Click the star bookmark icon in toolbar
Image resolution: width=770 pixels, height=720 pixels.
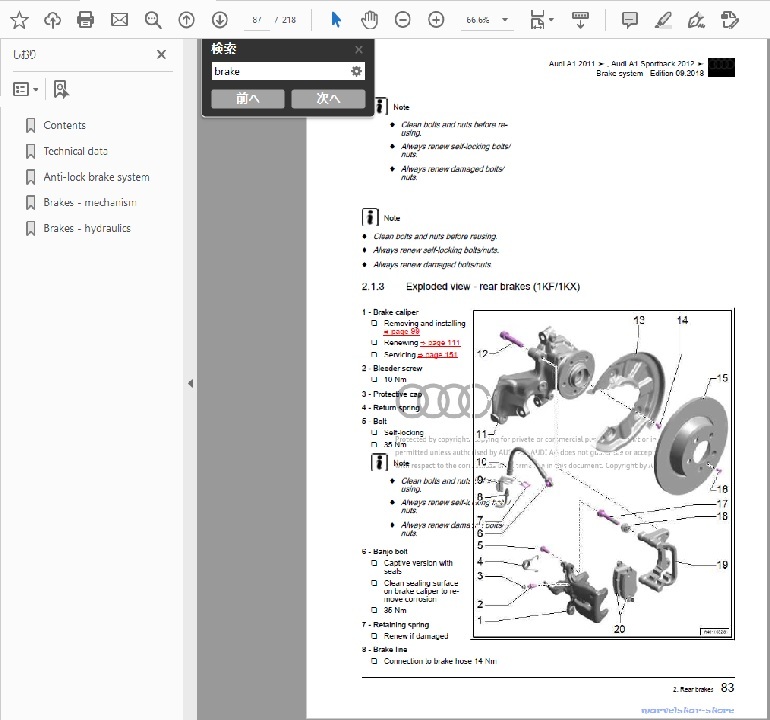(19, 20)
